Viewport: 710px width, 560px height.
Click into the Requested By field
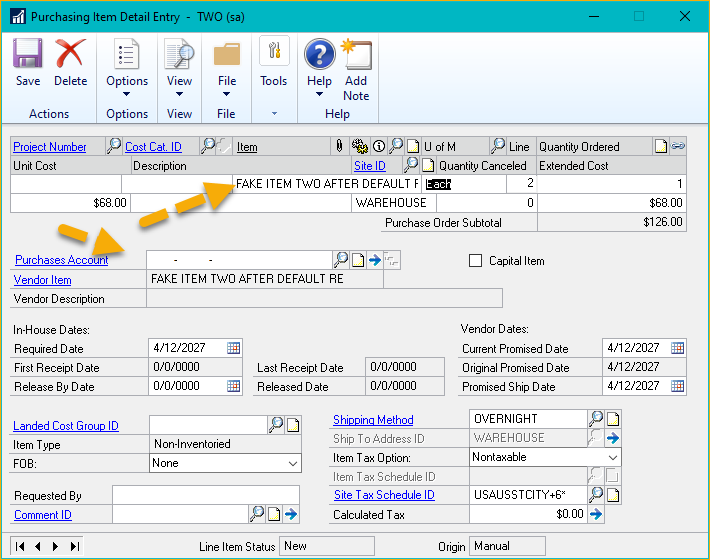pyautogui.click(x=205, y=495)
